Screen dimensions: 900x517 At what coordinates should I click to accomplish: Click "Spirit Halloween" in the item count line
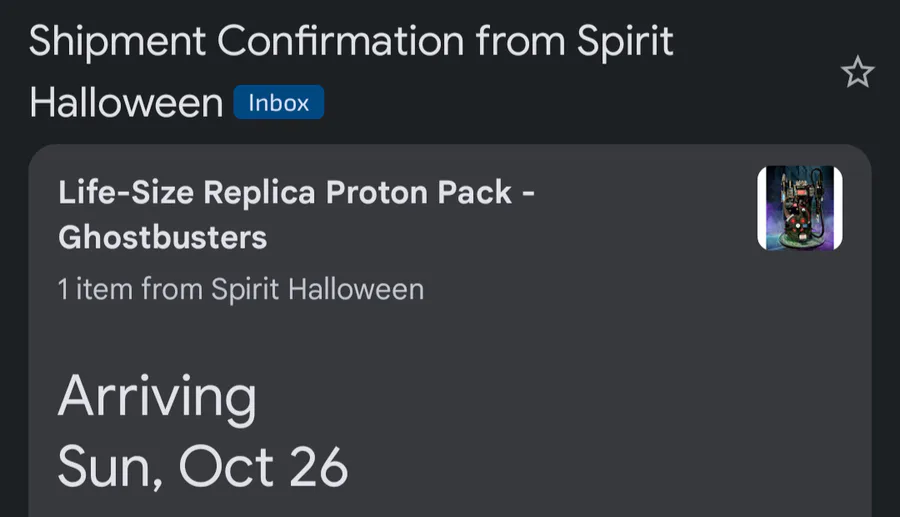coord(317,290)
